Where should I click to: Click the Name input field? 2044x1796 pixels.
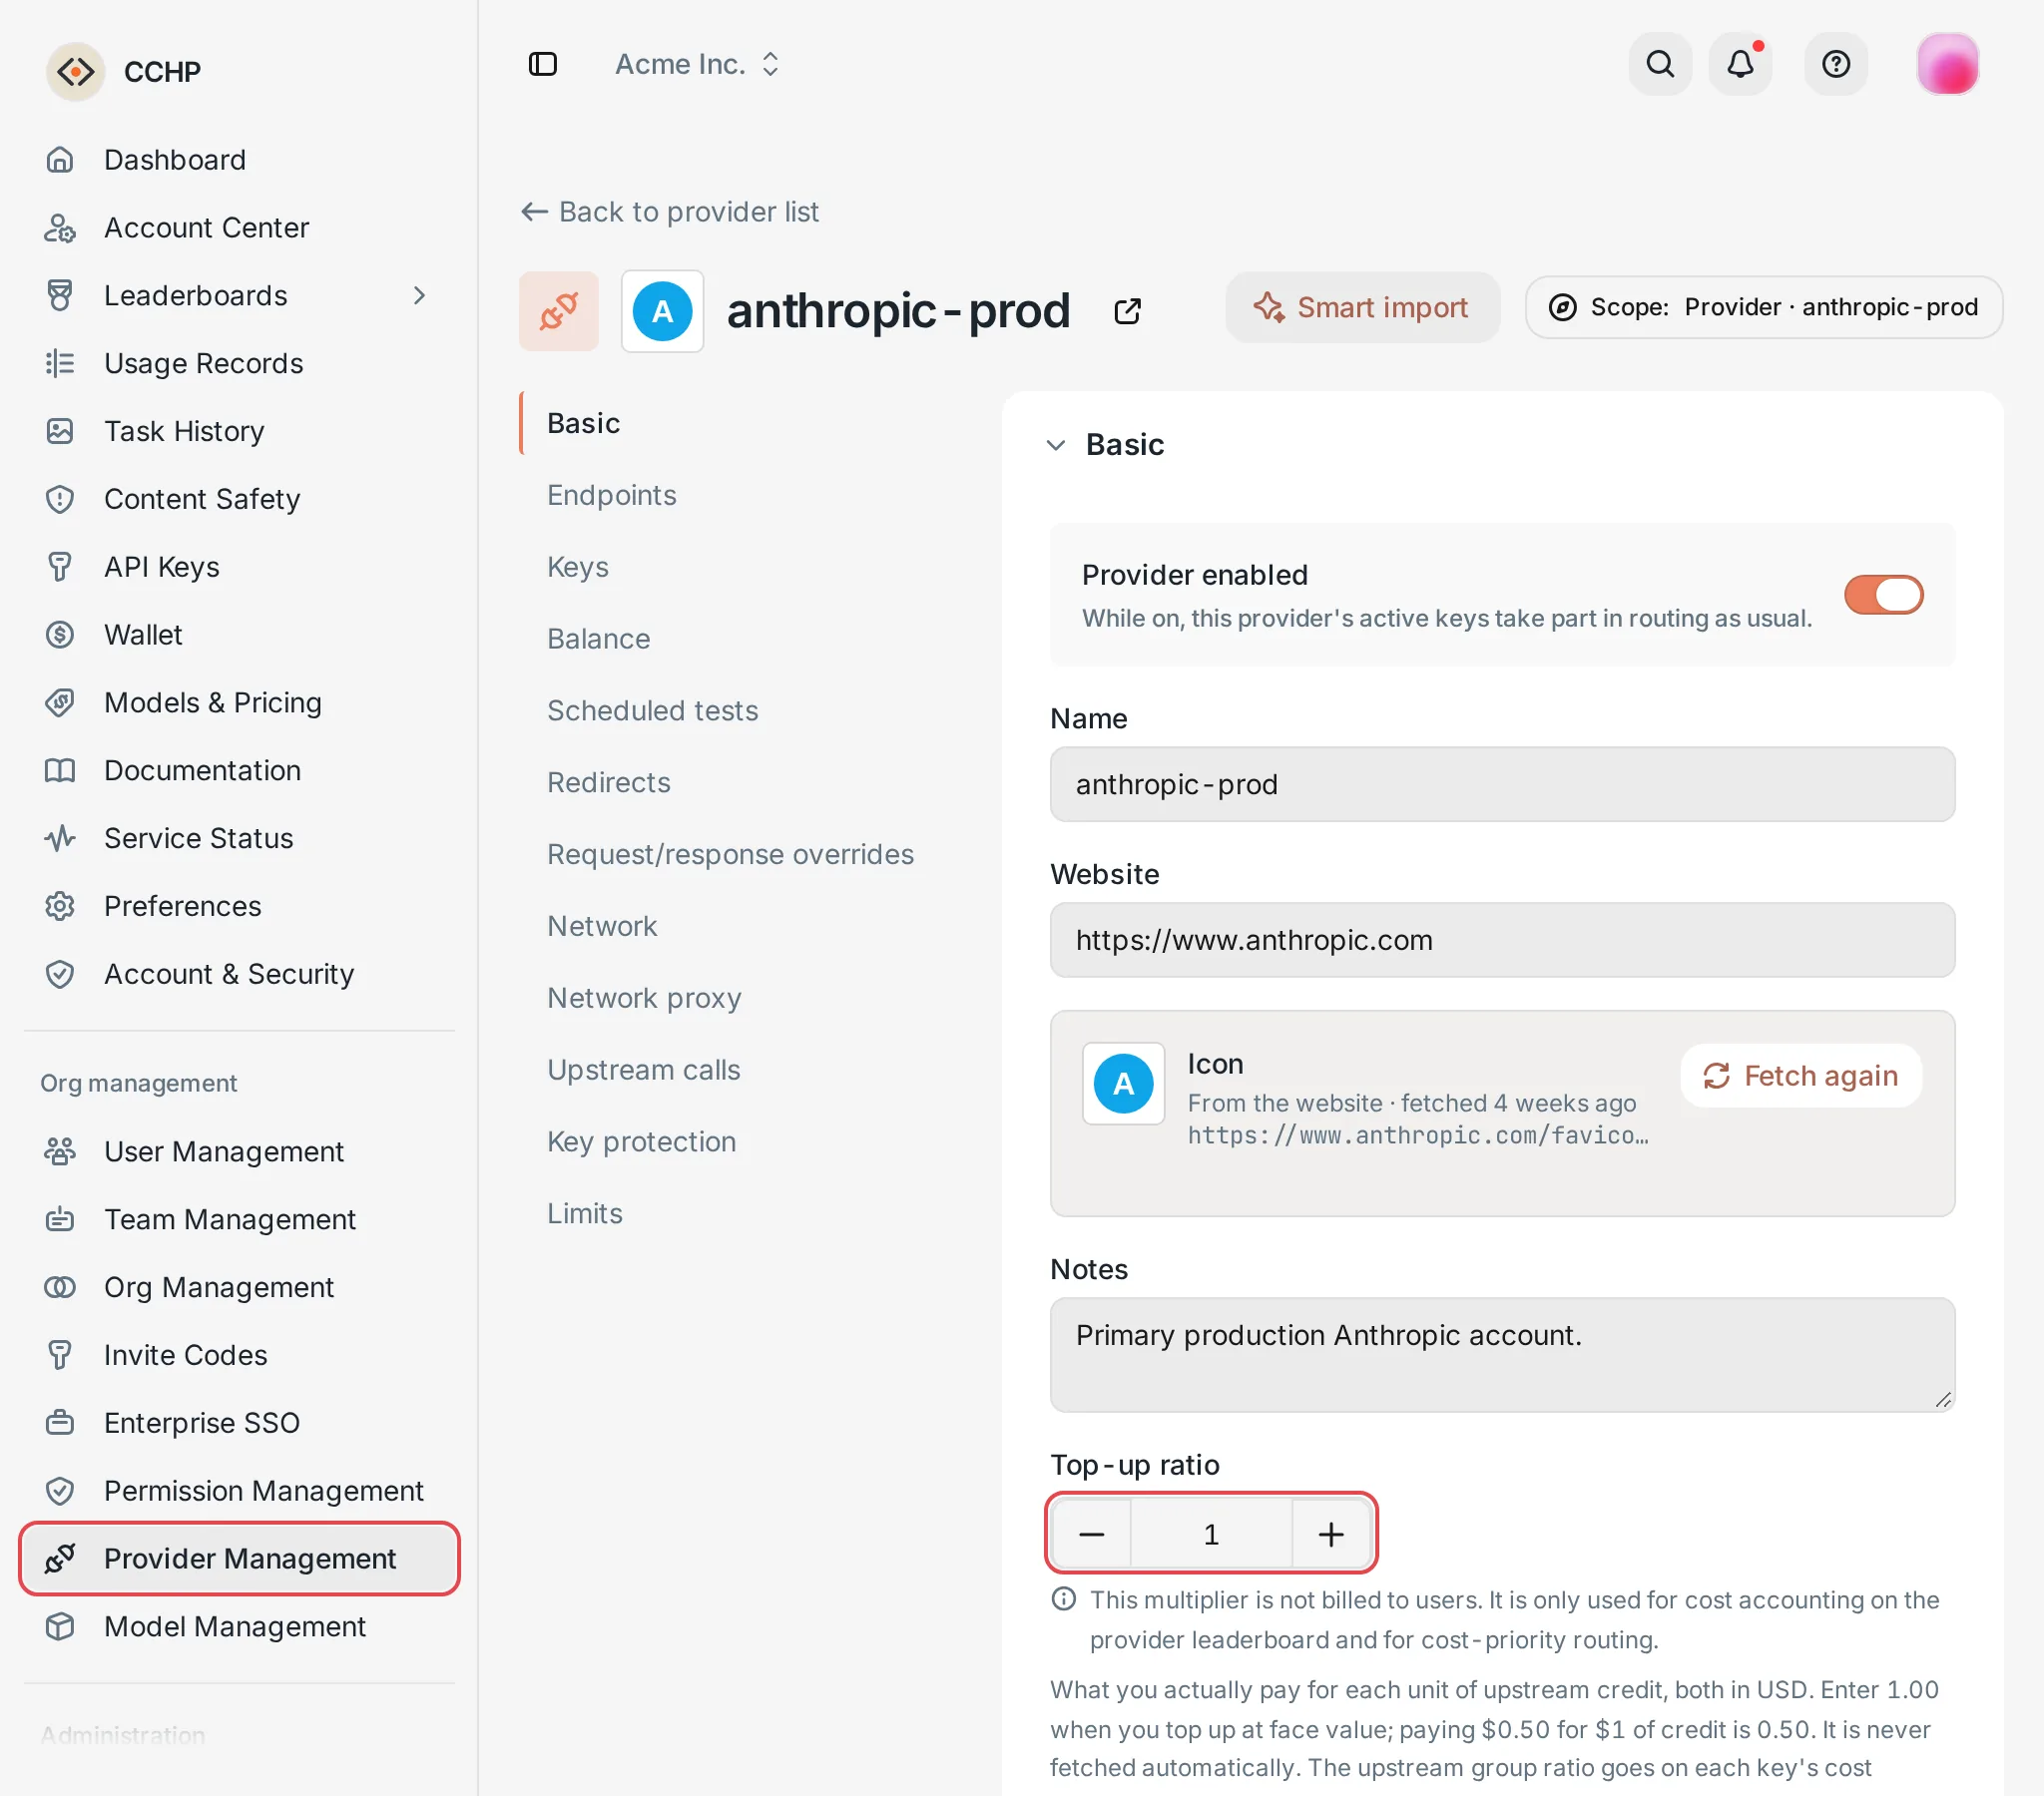click(x=1502, y=784)
